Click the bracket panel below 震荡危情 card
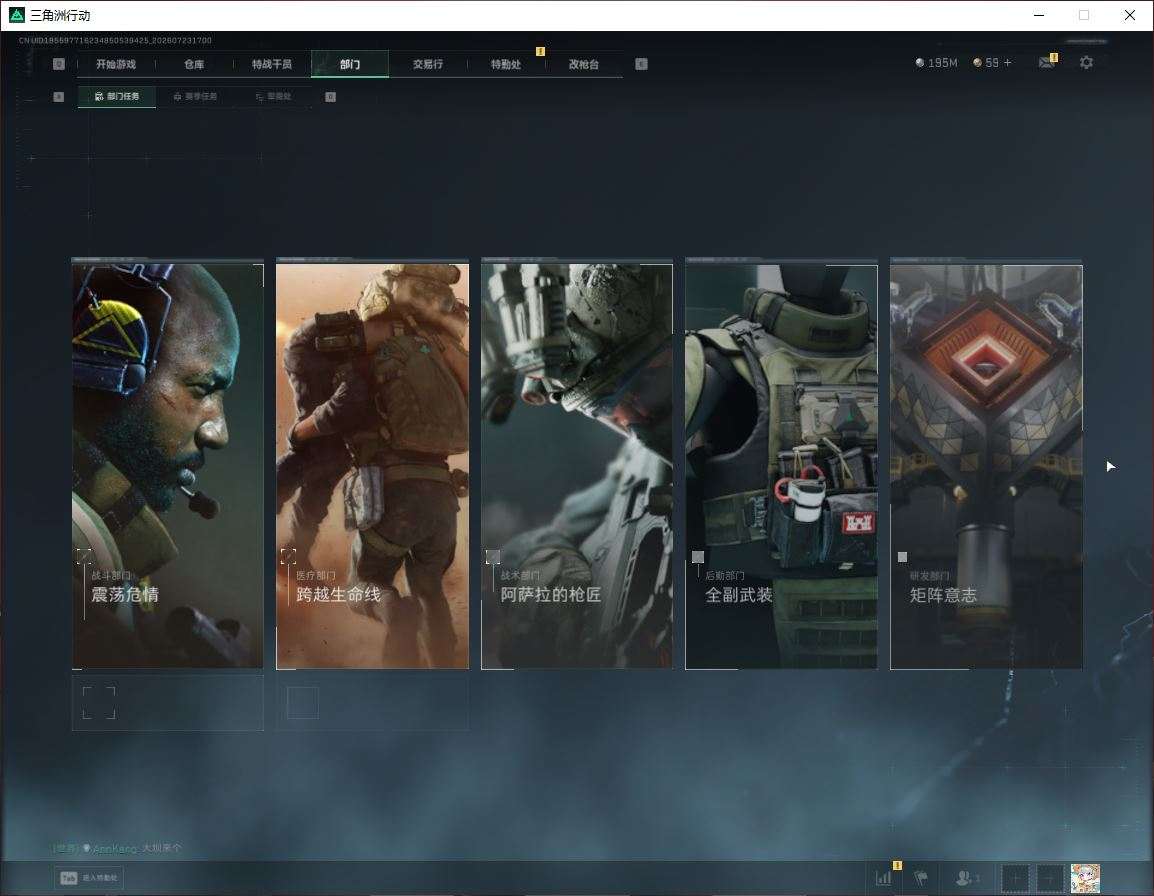The width and height of the screenshot is (1154, 896). 168,702
